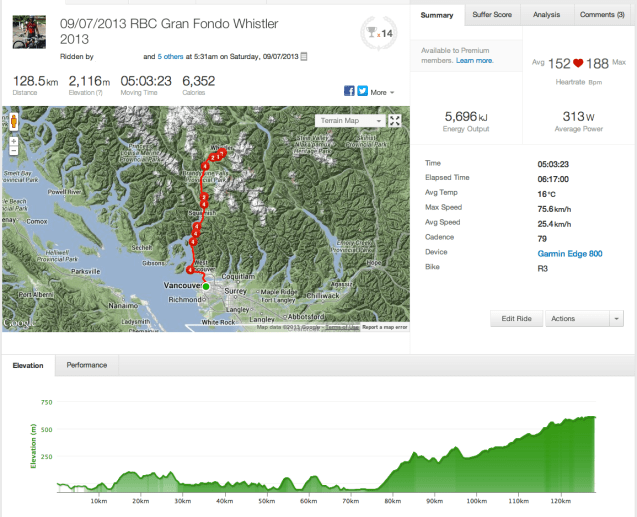Click the Facebook share icon
The height and width of the screenshot is (517, 637).
click(350, 91)
